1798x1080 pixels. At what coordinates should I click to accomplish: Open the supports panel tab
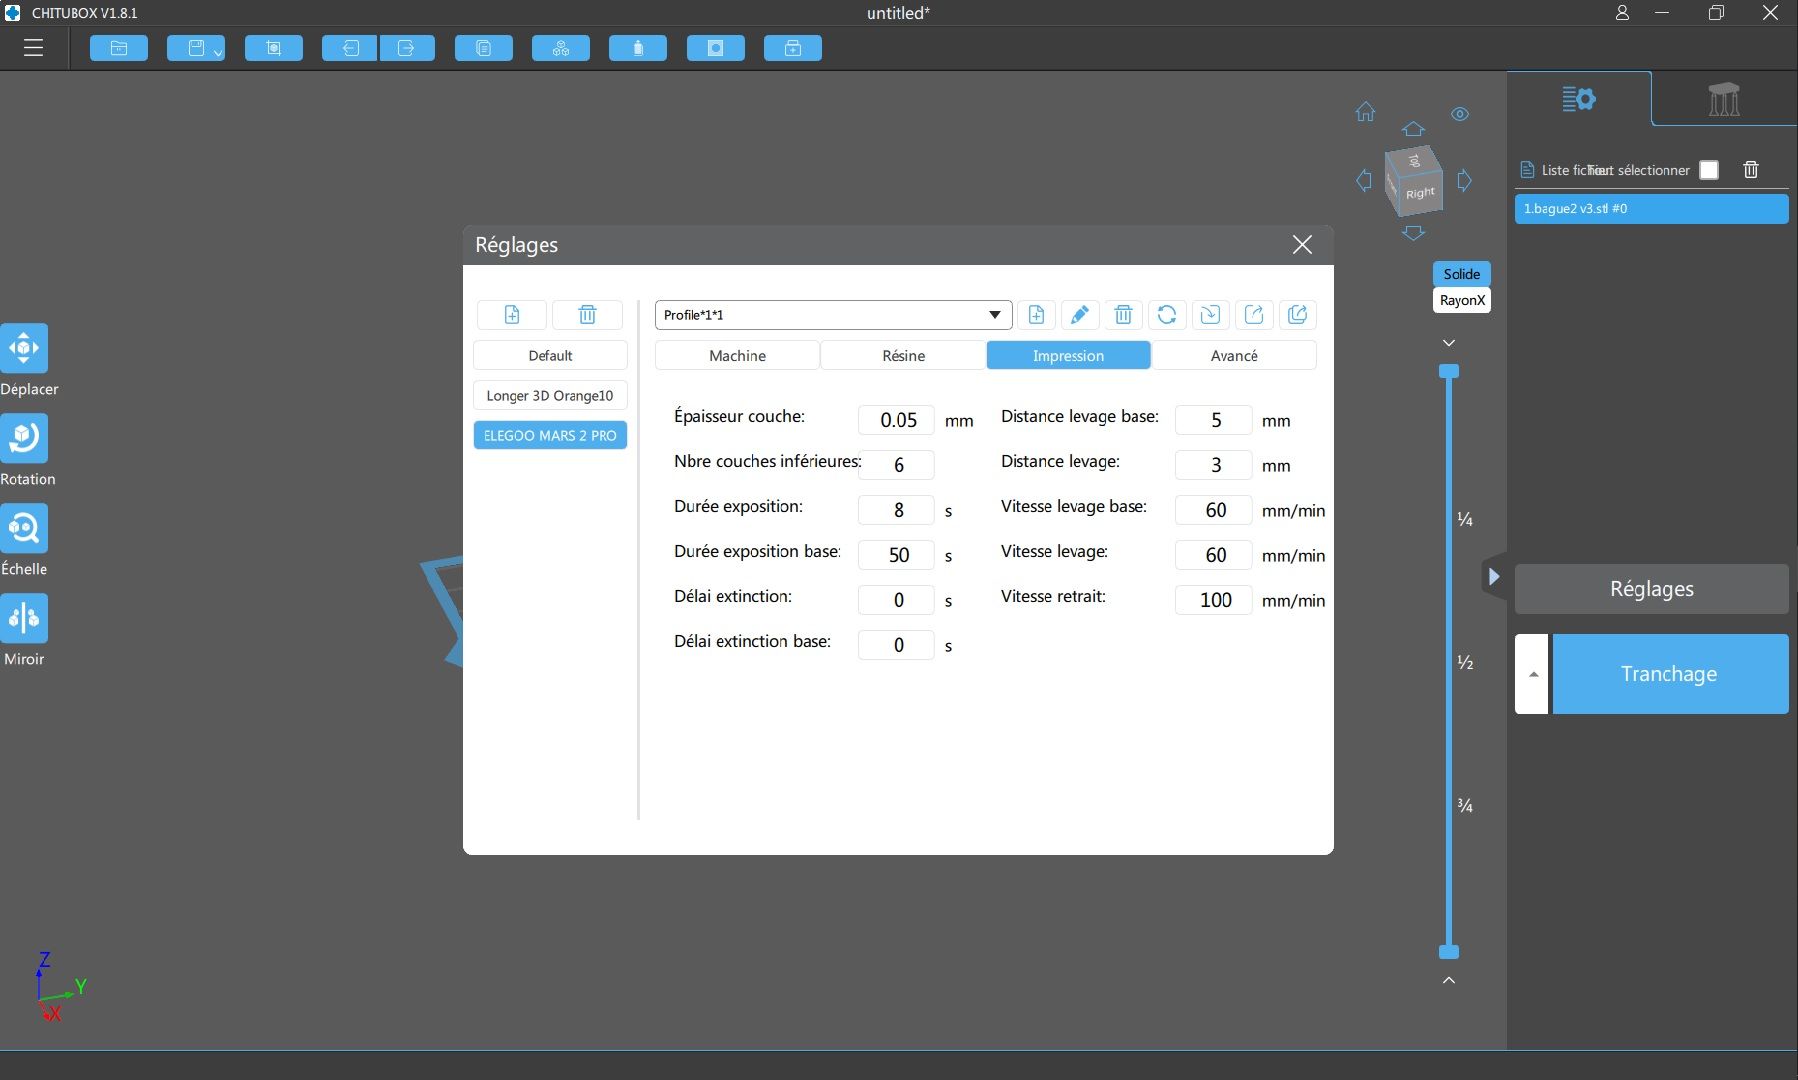coord(1724,99)
